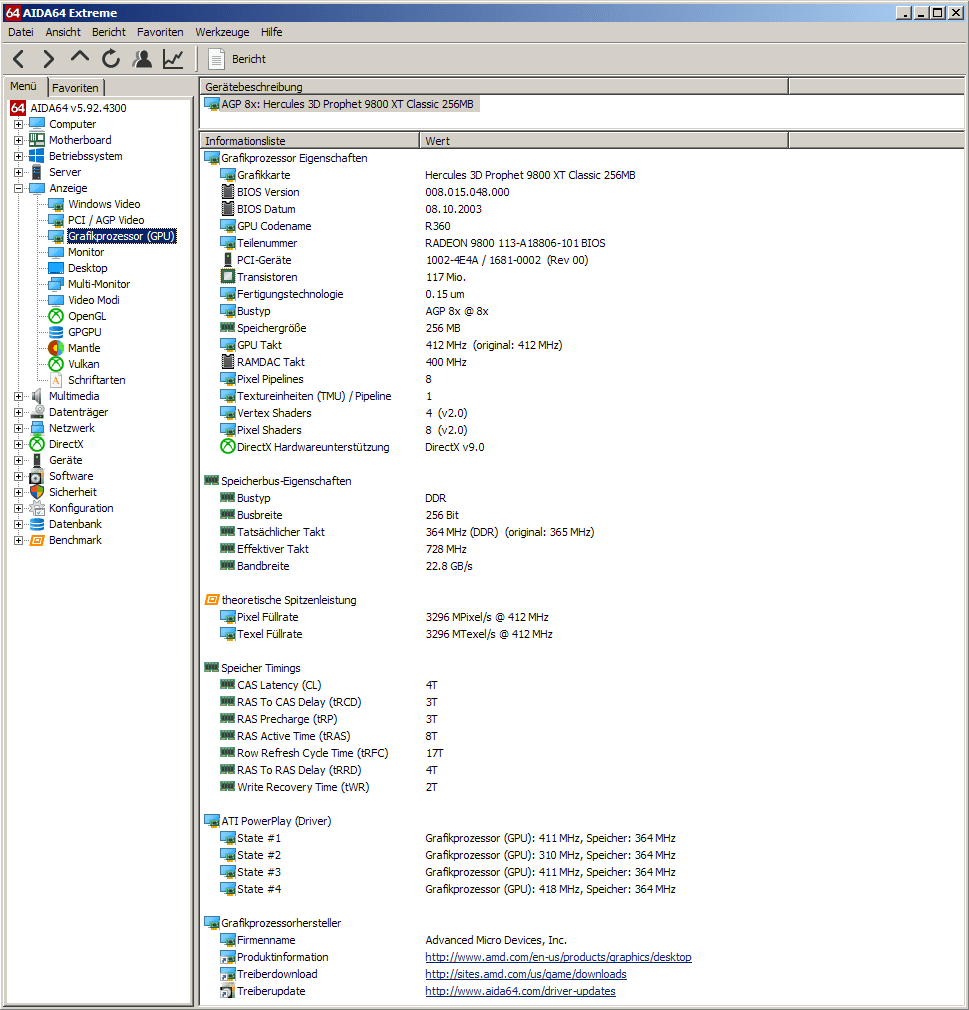The width and height of the screenshot is (969, 1010).
Task: Click the theoretische Spitzenleistung orange icon
Action: click(x=211, y=600)
